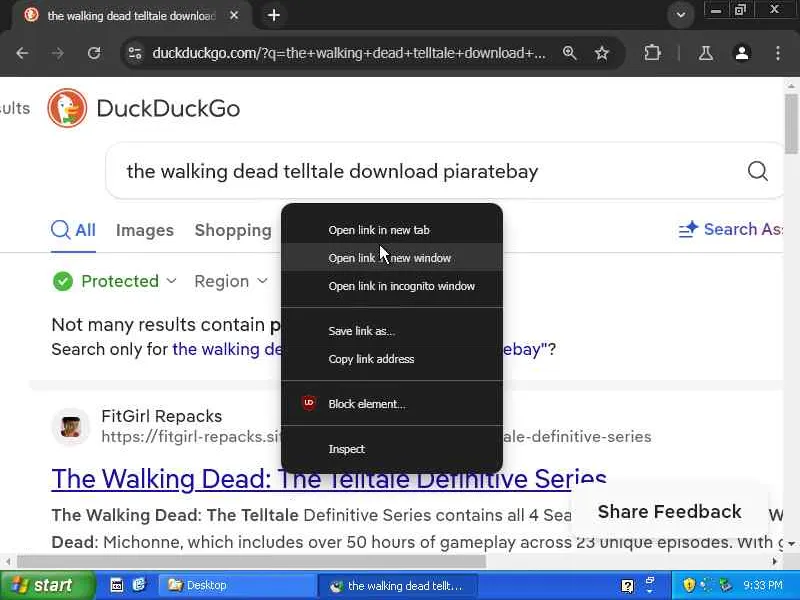Click the Windows start button
Screen dimensions: 800x600
(x=47, y=585)
